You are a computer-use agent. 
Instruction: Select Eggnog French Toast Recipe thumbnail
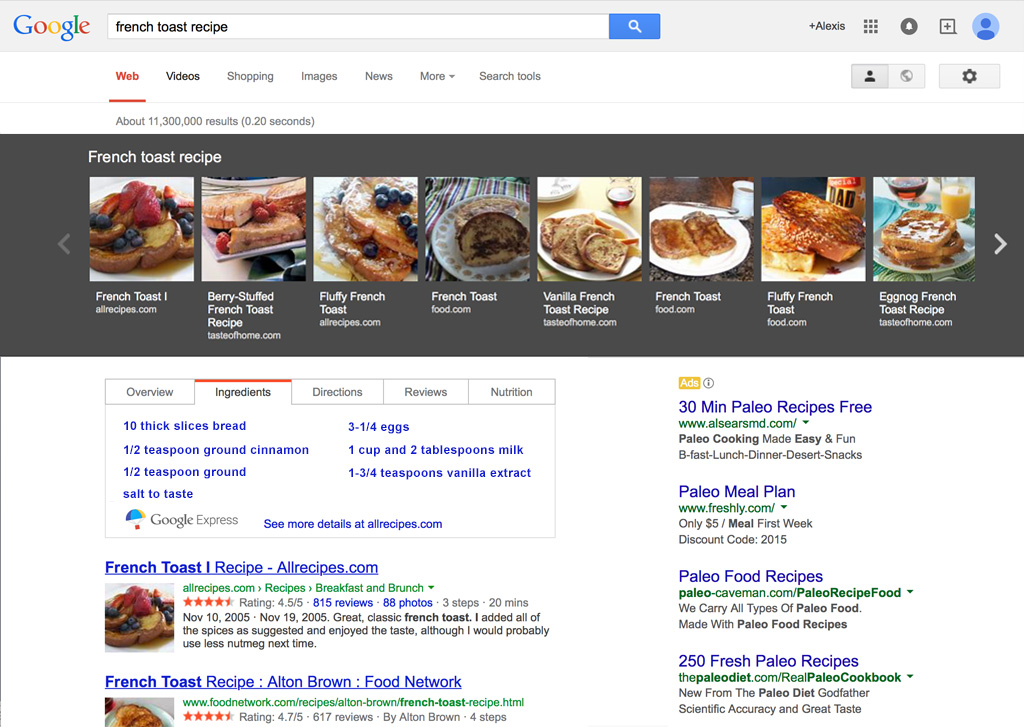(923, 230)
